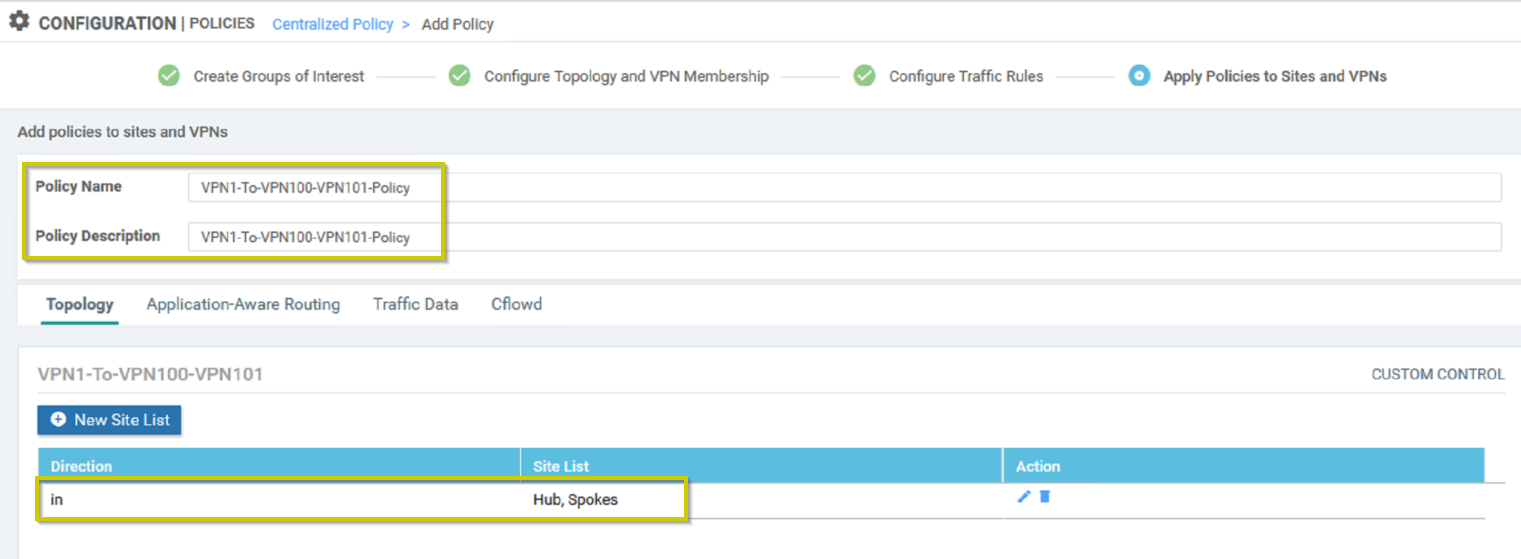Viewport: 1521px width, 559px height.
Task: Click Apply Policies to Sites step icon
Action: 1139,76
